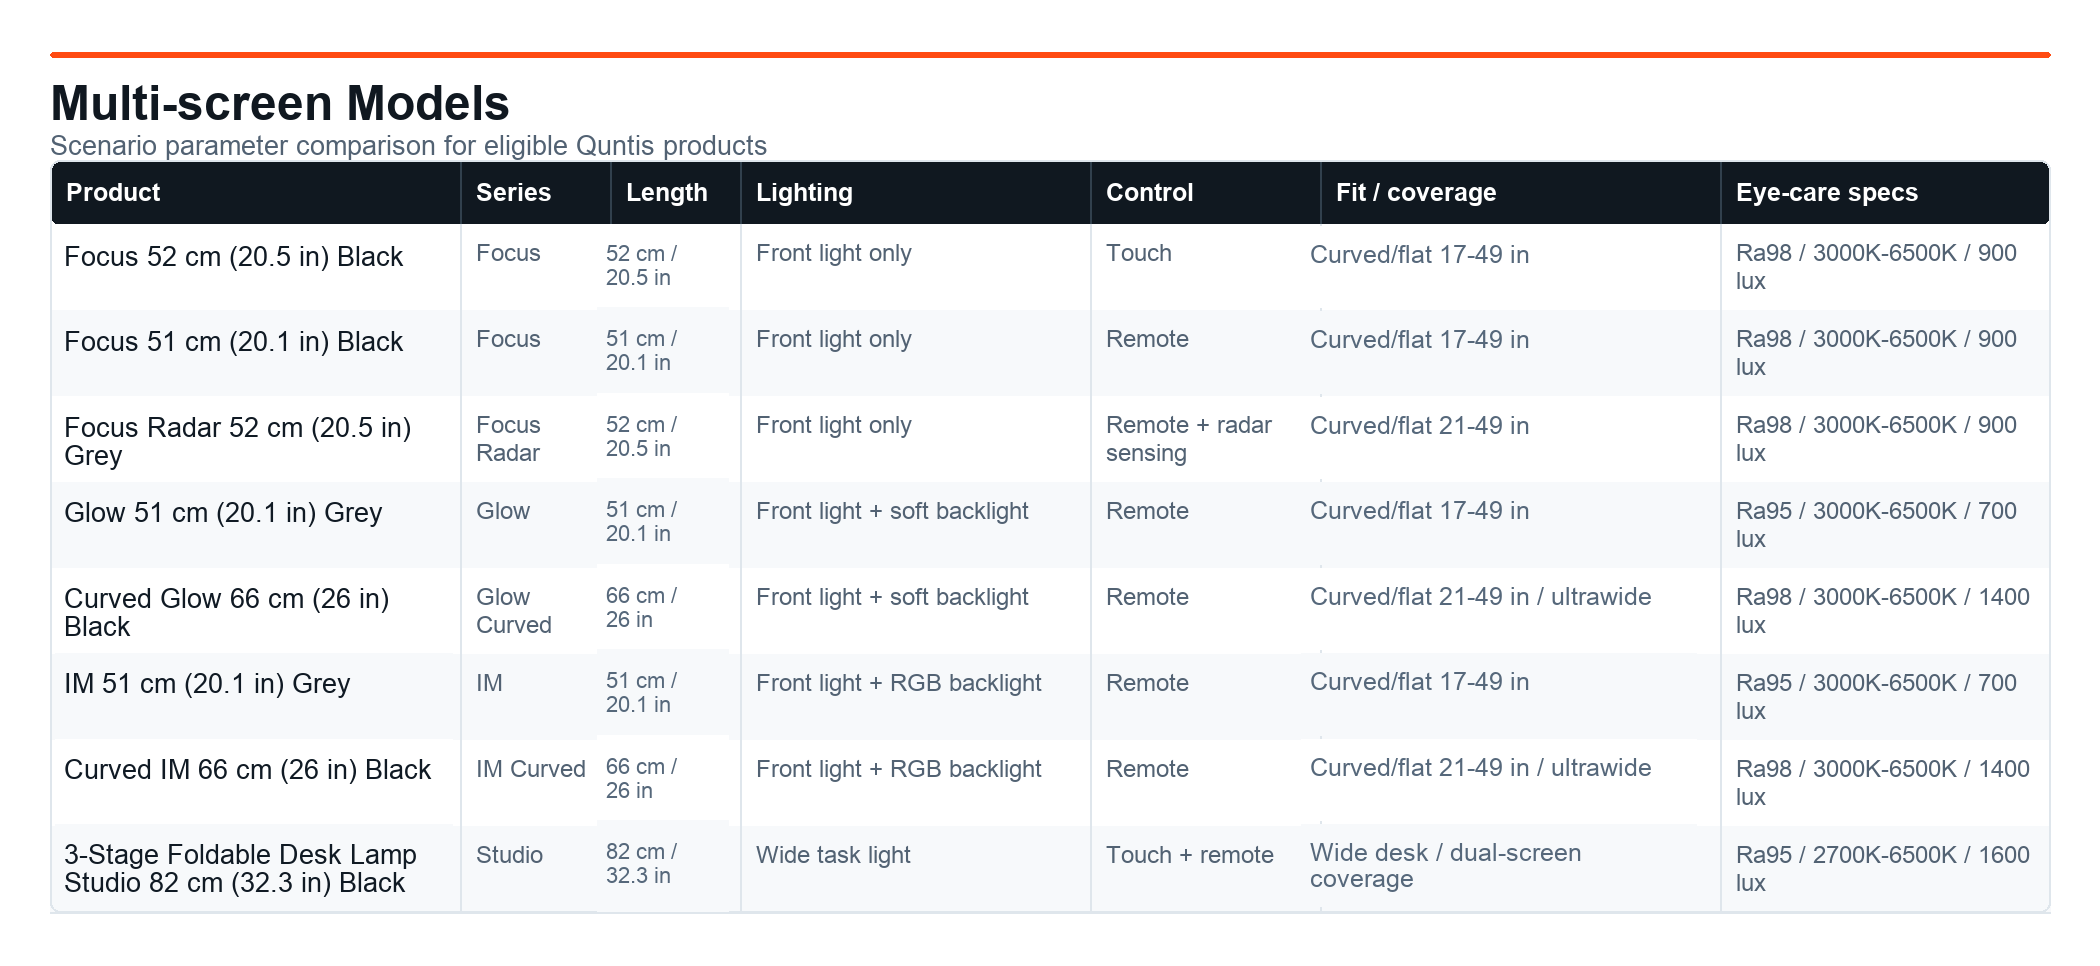Click the Touch + remote control cell

point(1190,855)
